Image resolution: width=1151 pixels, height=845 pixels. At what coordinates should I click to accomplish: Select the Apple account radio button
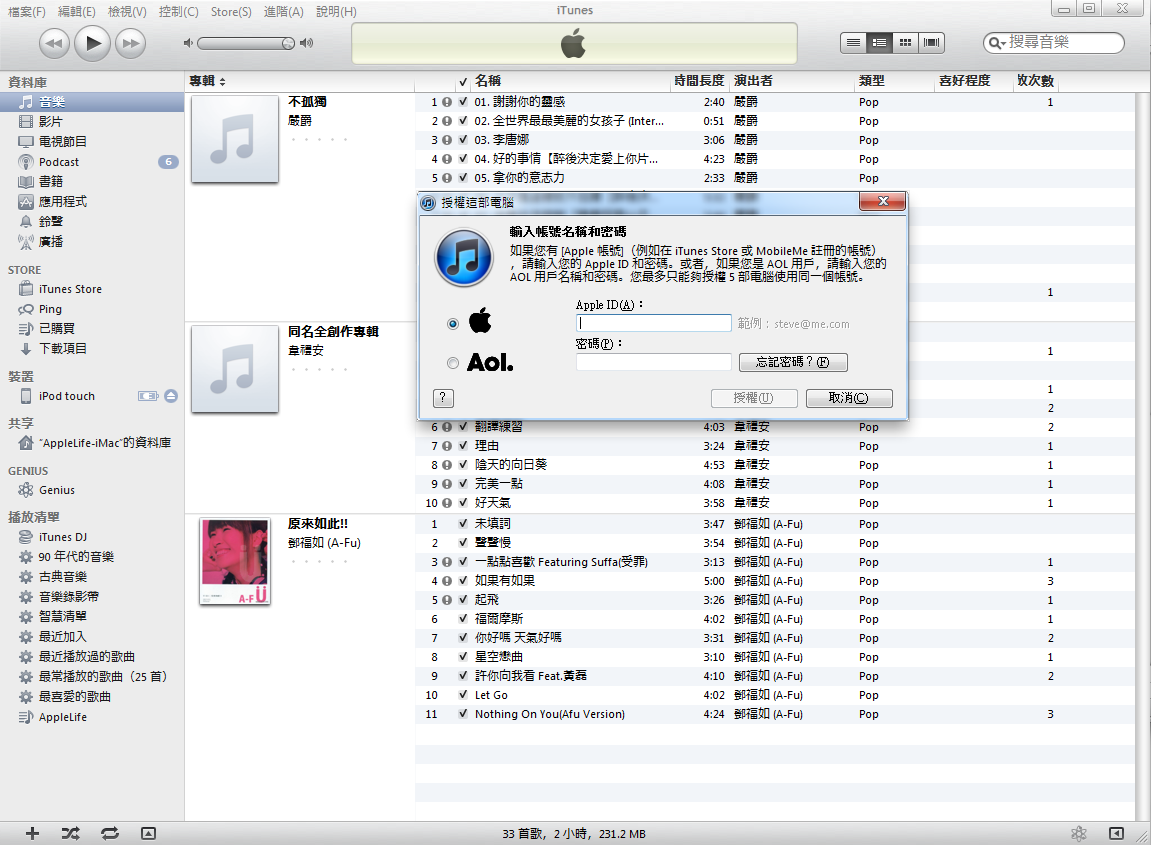pyautogui.click(x=454, y=324)
